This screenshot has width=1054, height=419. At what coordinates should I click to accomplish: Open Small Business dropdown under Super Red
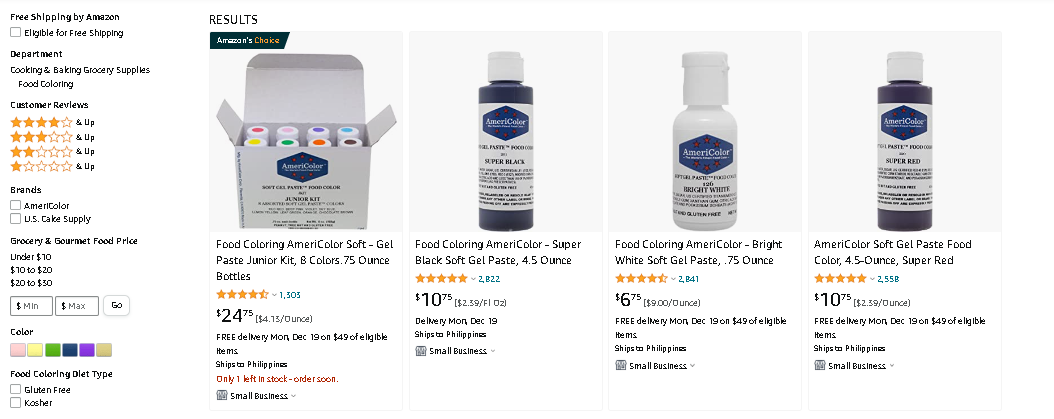[892, 366]
